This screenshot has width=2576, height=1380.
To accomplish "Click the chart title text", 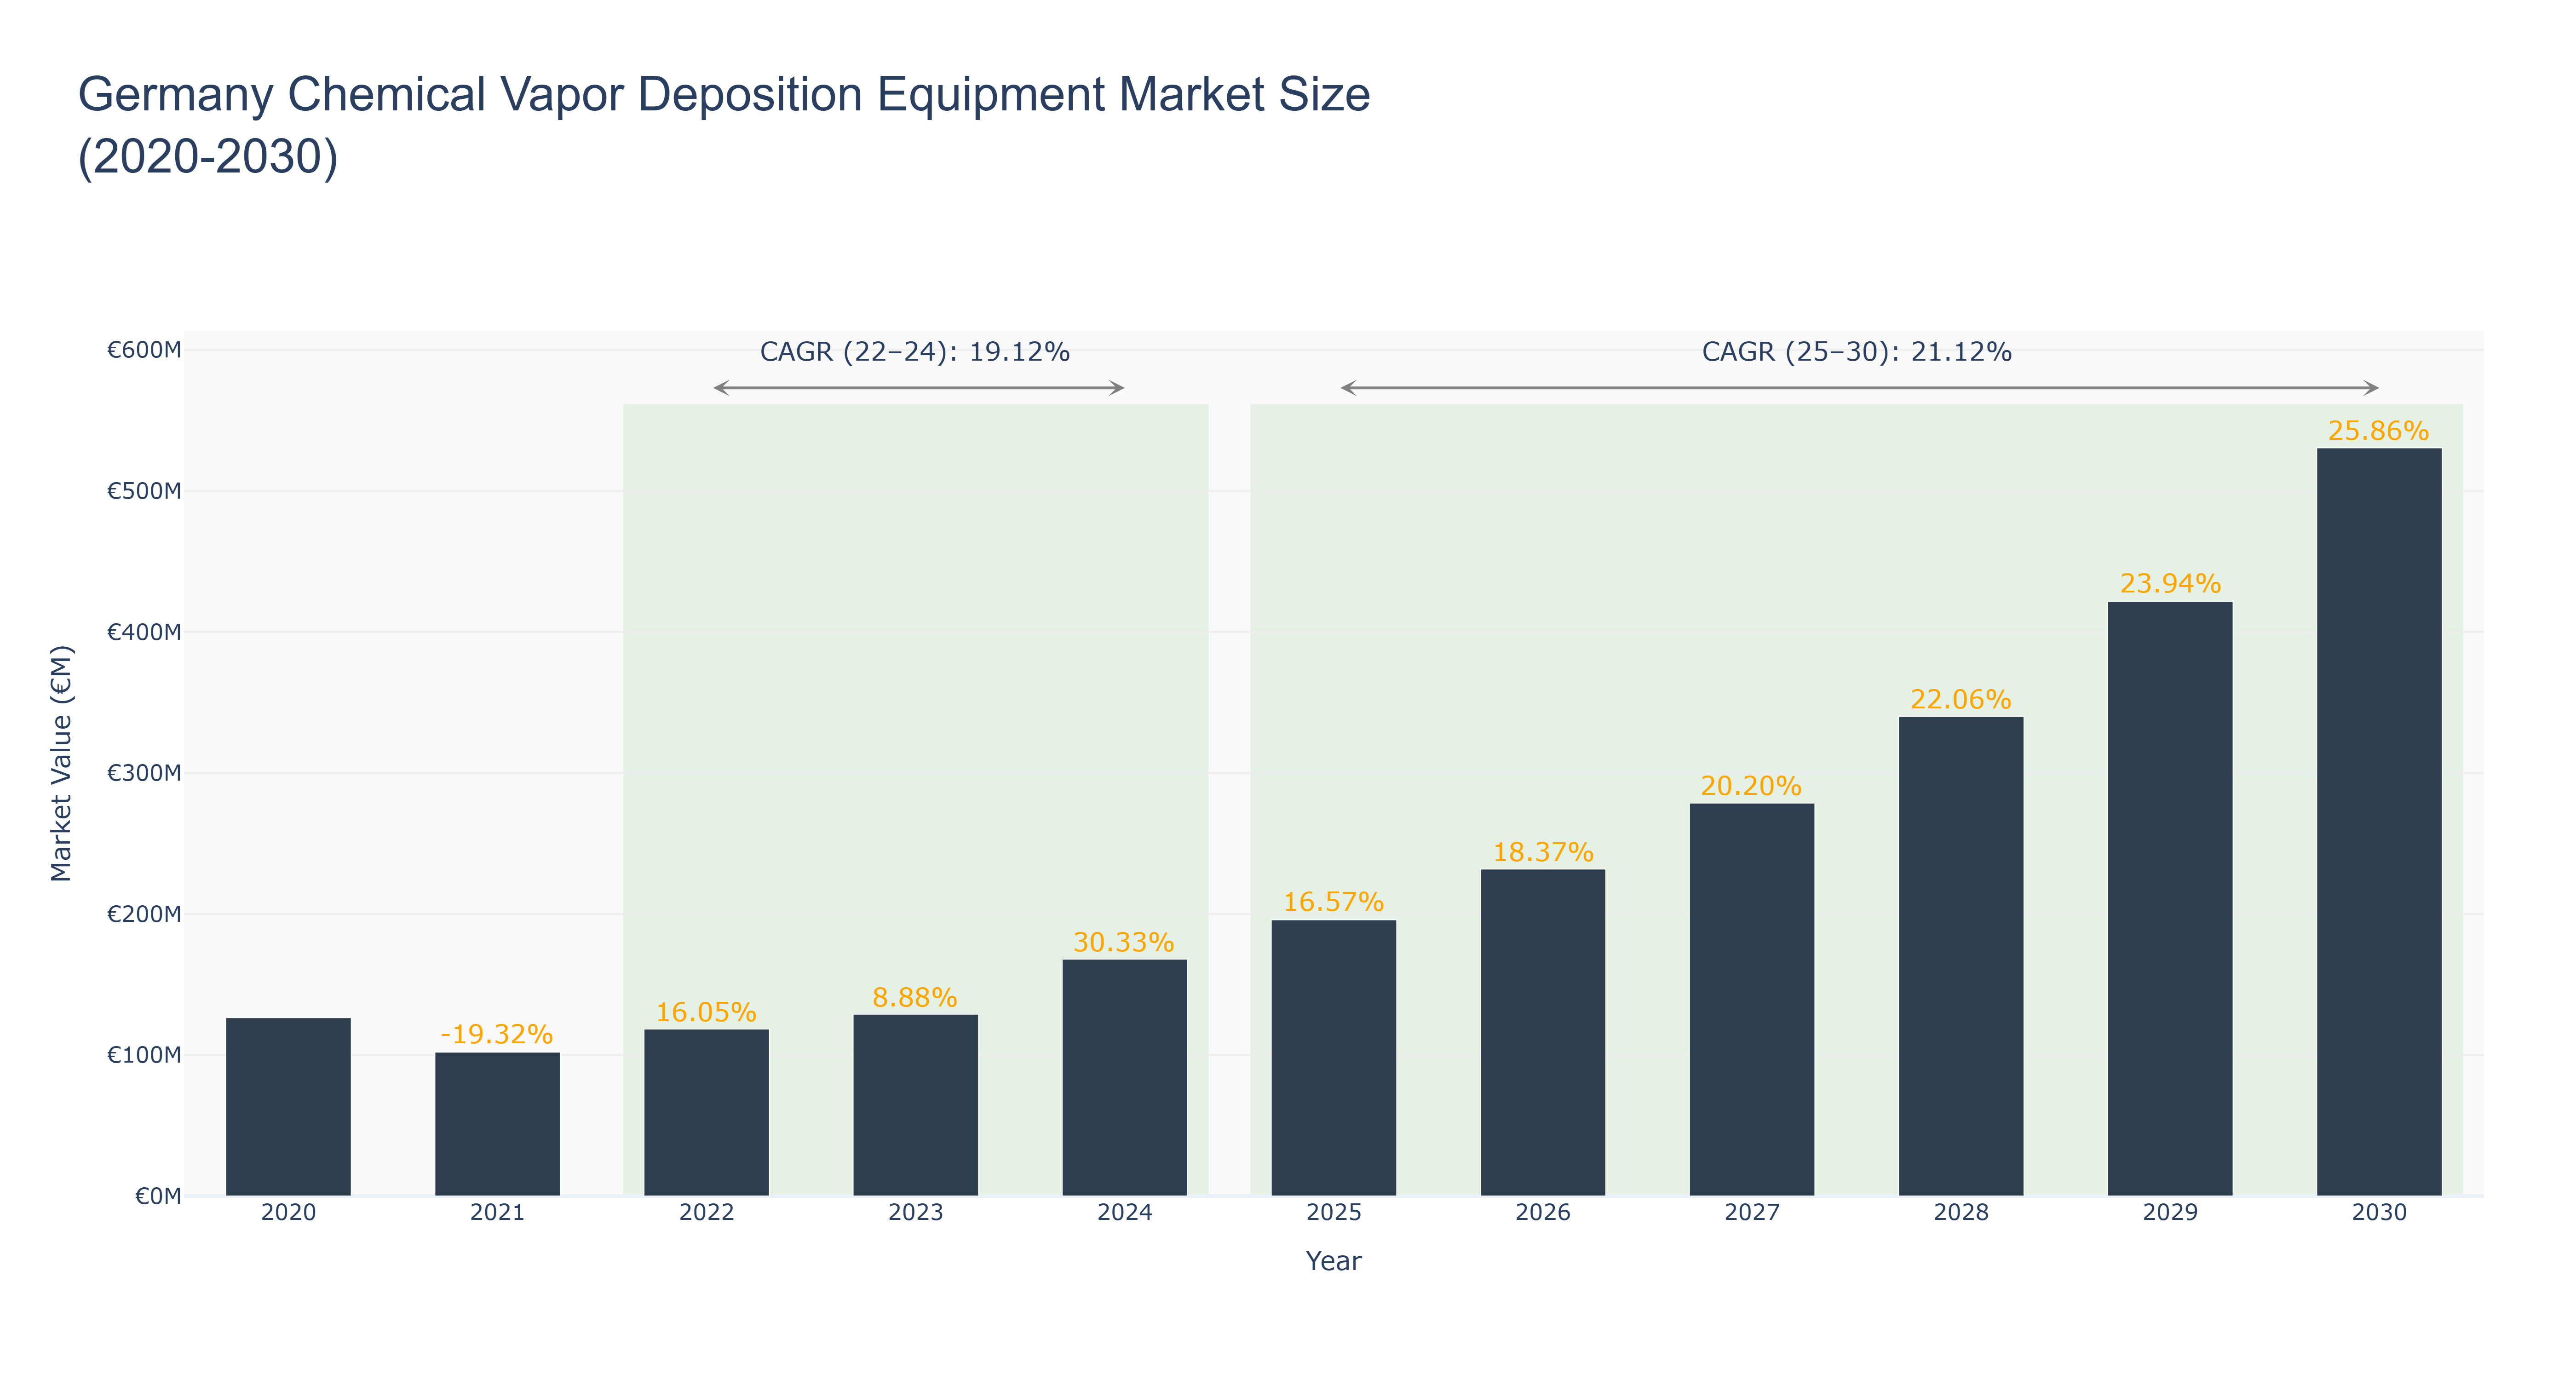I will 724,125.
